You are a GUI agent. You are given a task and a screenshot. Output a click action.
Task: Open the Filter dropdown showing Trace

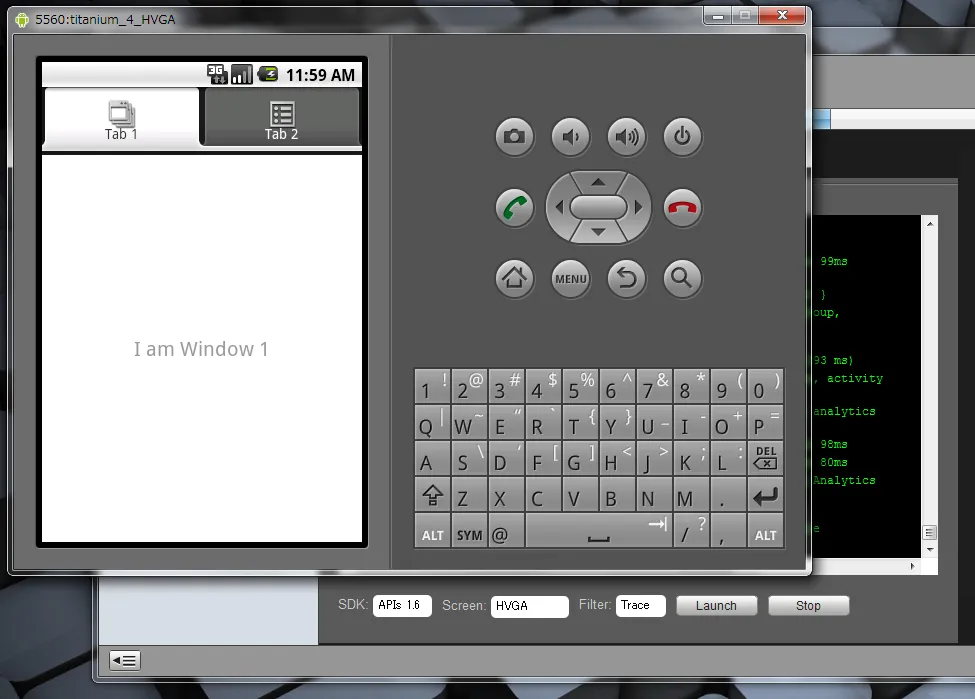(640, 605)
